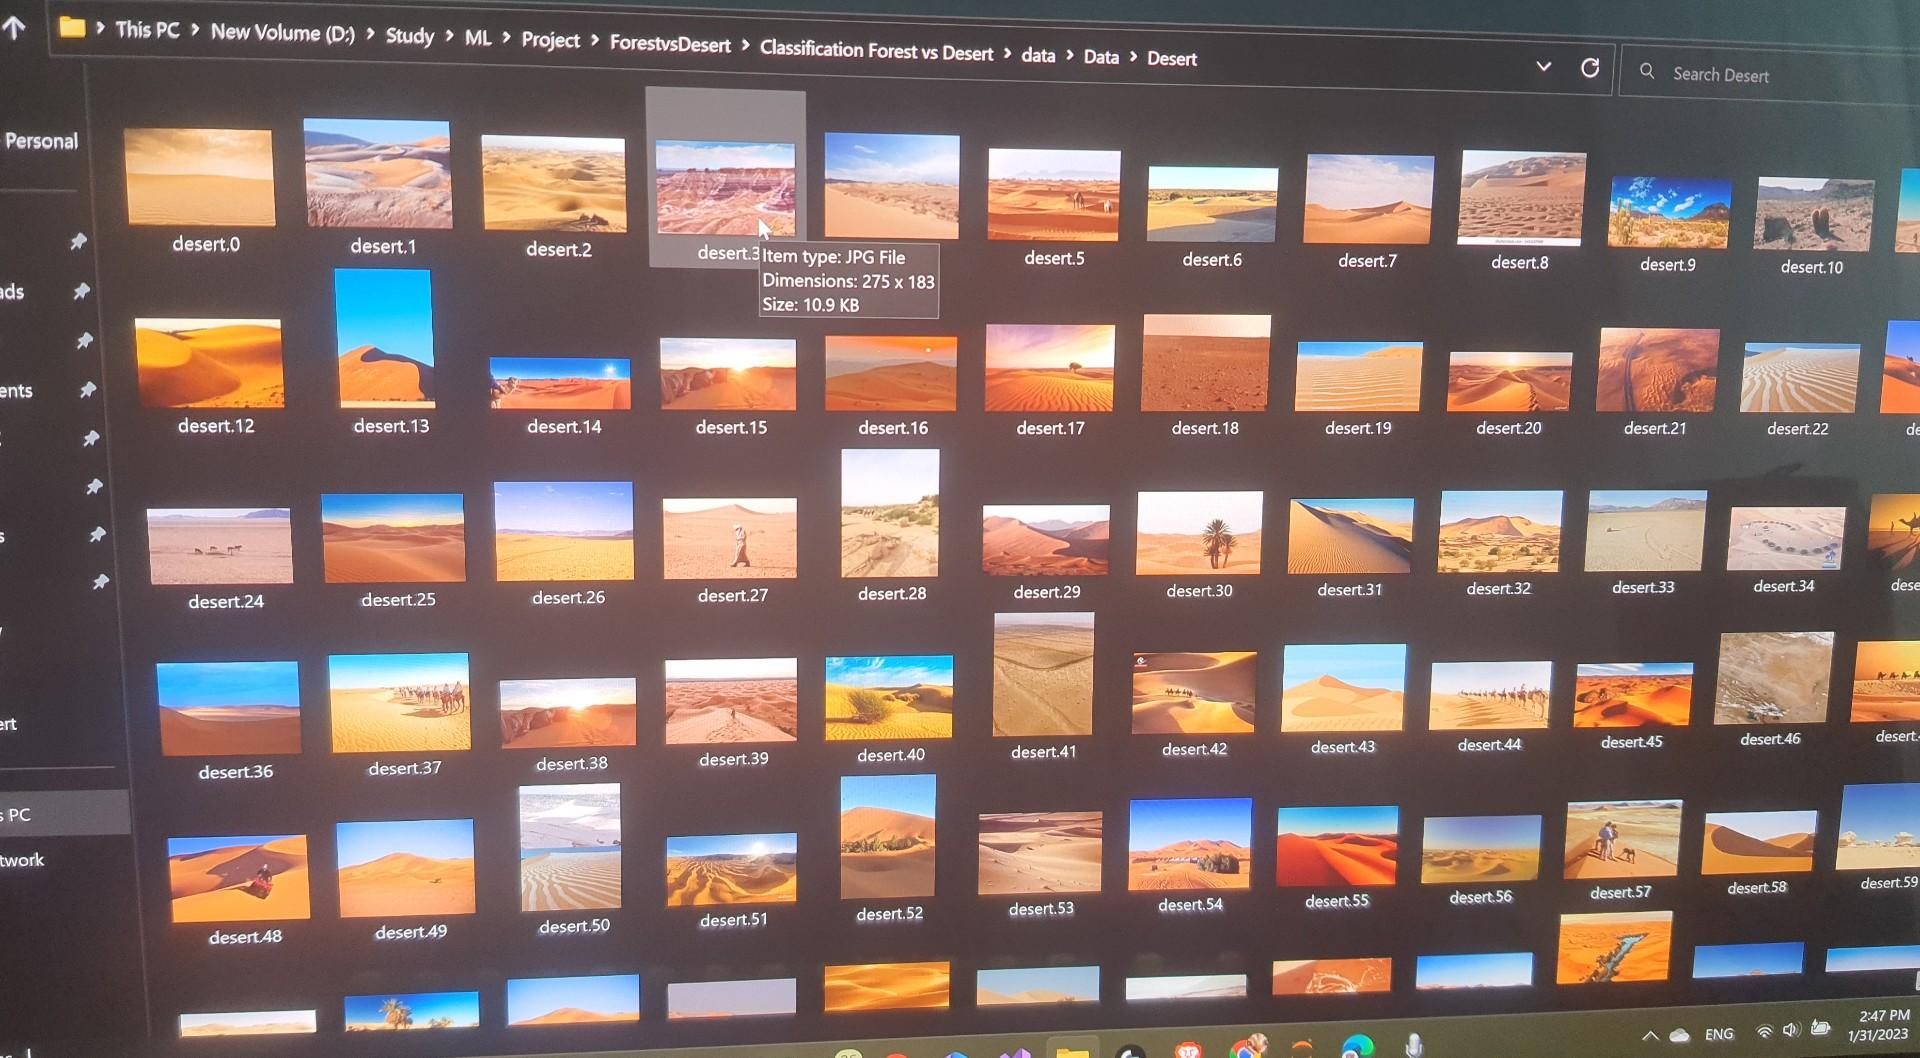The width and height of the screenshot is (1920, 1058).
Task: Refresh the Desert folder view
Action: click(1589, 68)
